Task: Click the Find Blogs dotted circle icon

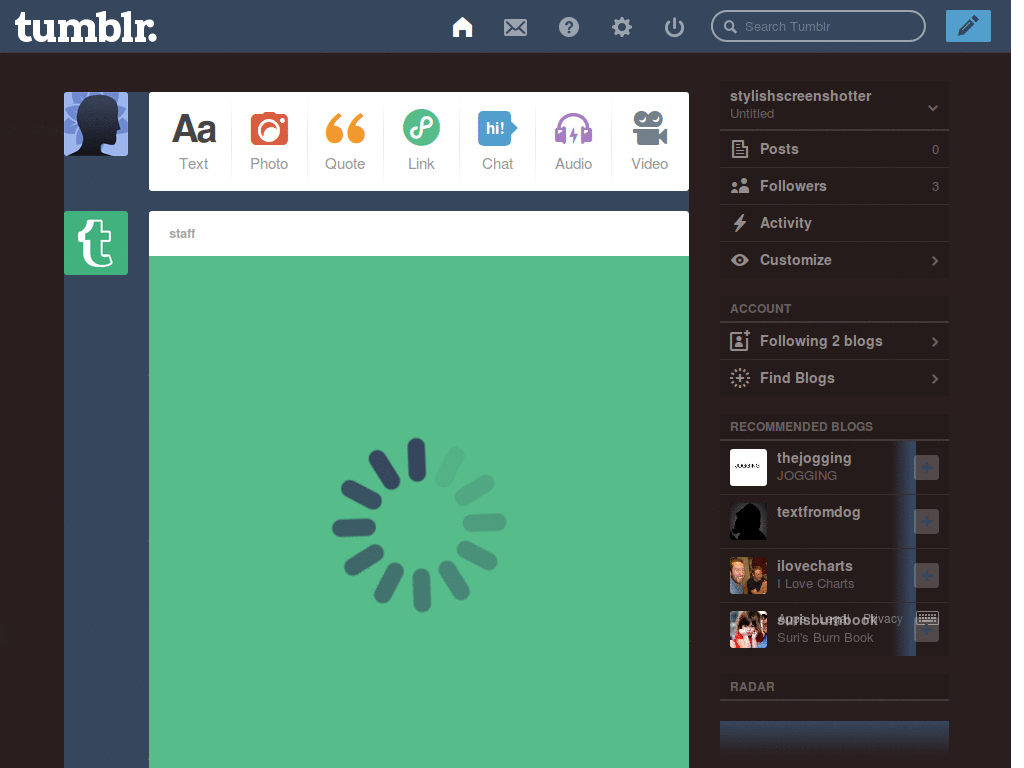Action: tap(739, 378)
